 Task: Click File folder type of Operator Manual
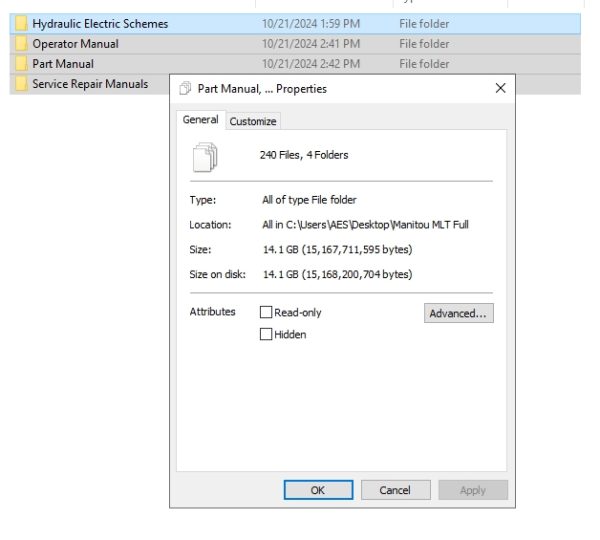point(424,44)
